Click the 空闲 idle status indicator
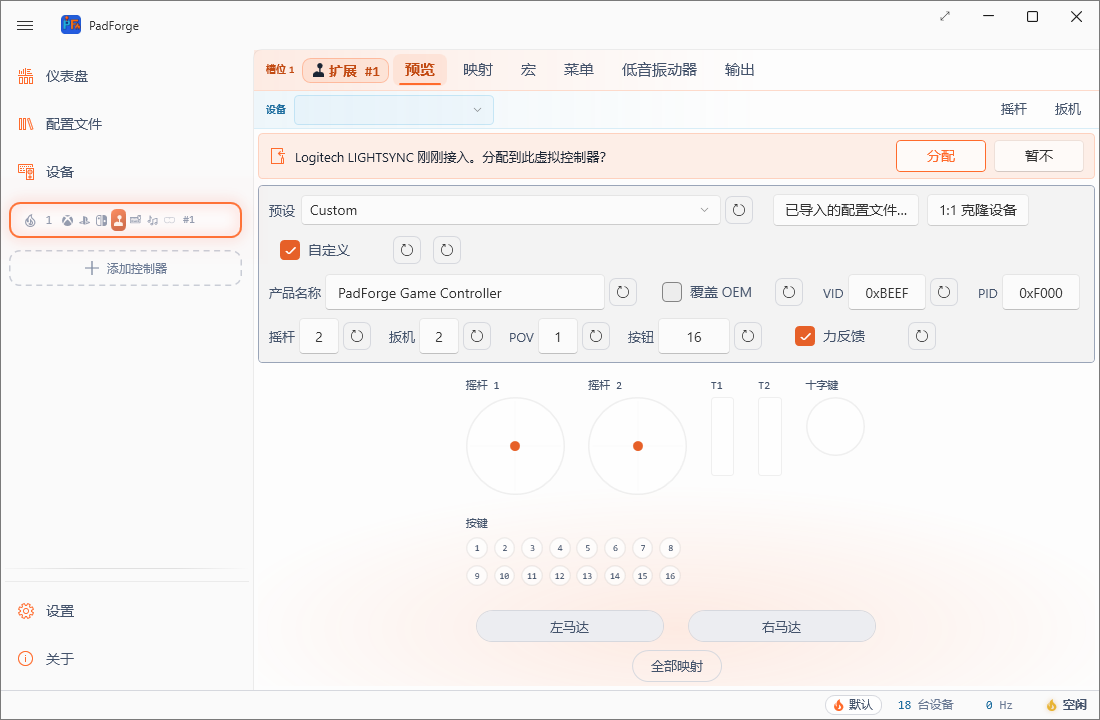Image resolution: width=1100 pixels, height=720 pixels. coord(1066,705)
